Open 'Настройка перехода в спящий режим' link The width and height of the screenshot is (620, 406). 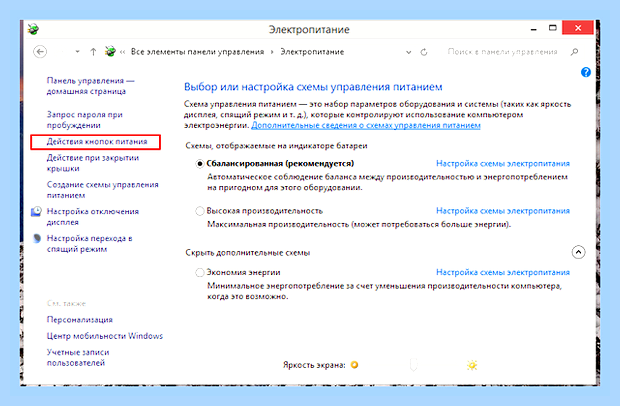89,244
